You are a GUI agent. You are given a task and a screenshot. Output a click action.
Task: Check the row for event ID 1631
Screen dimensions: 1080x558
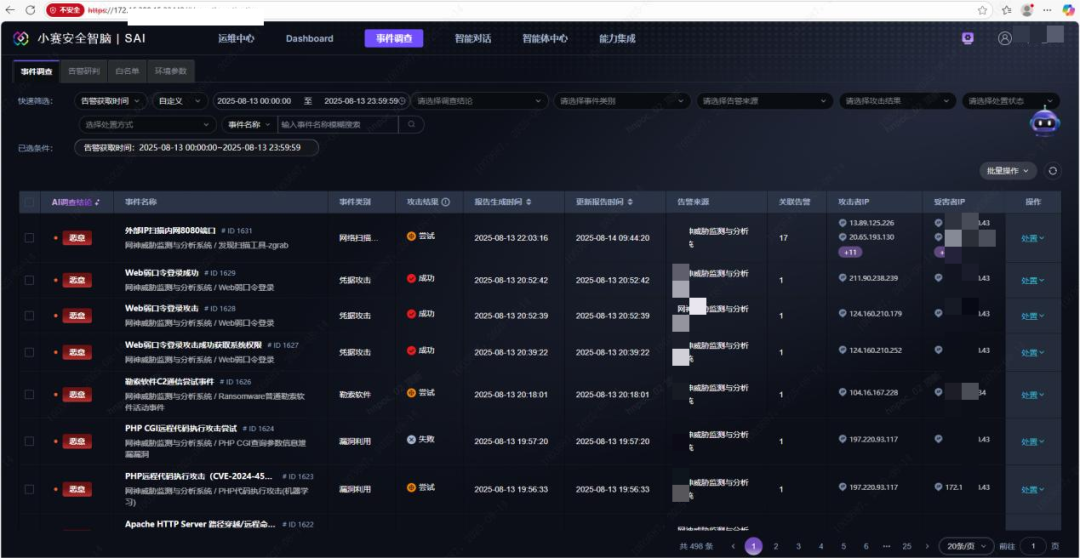[x=29, y=238]
